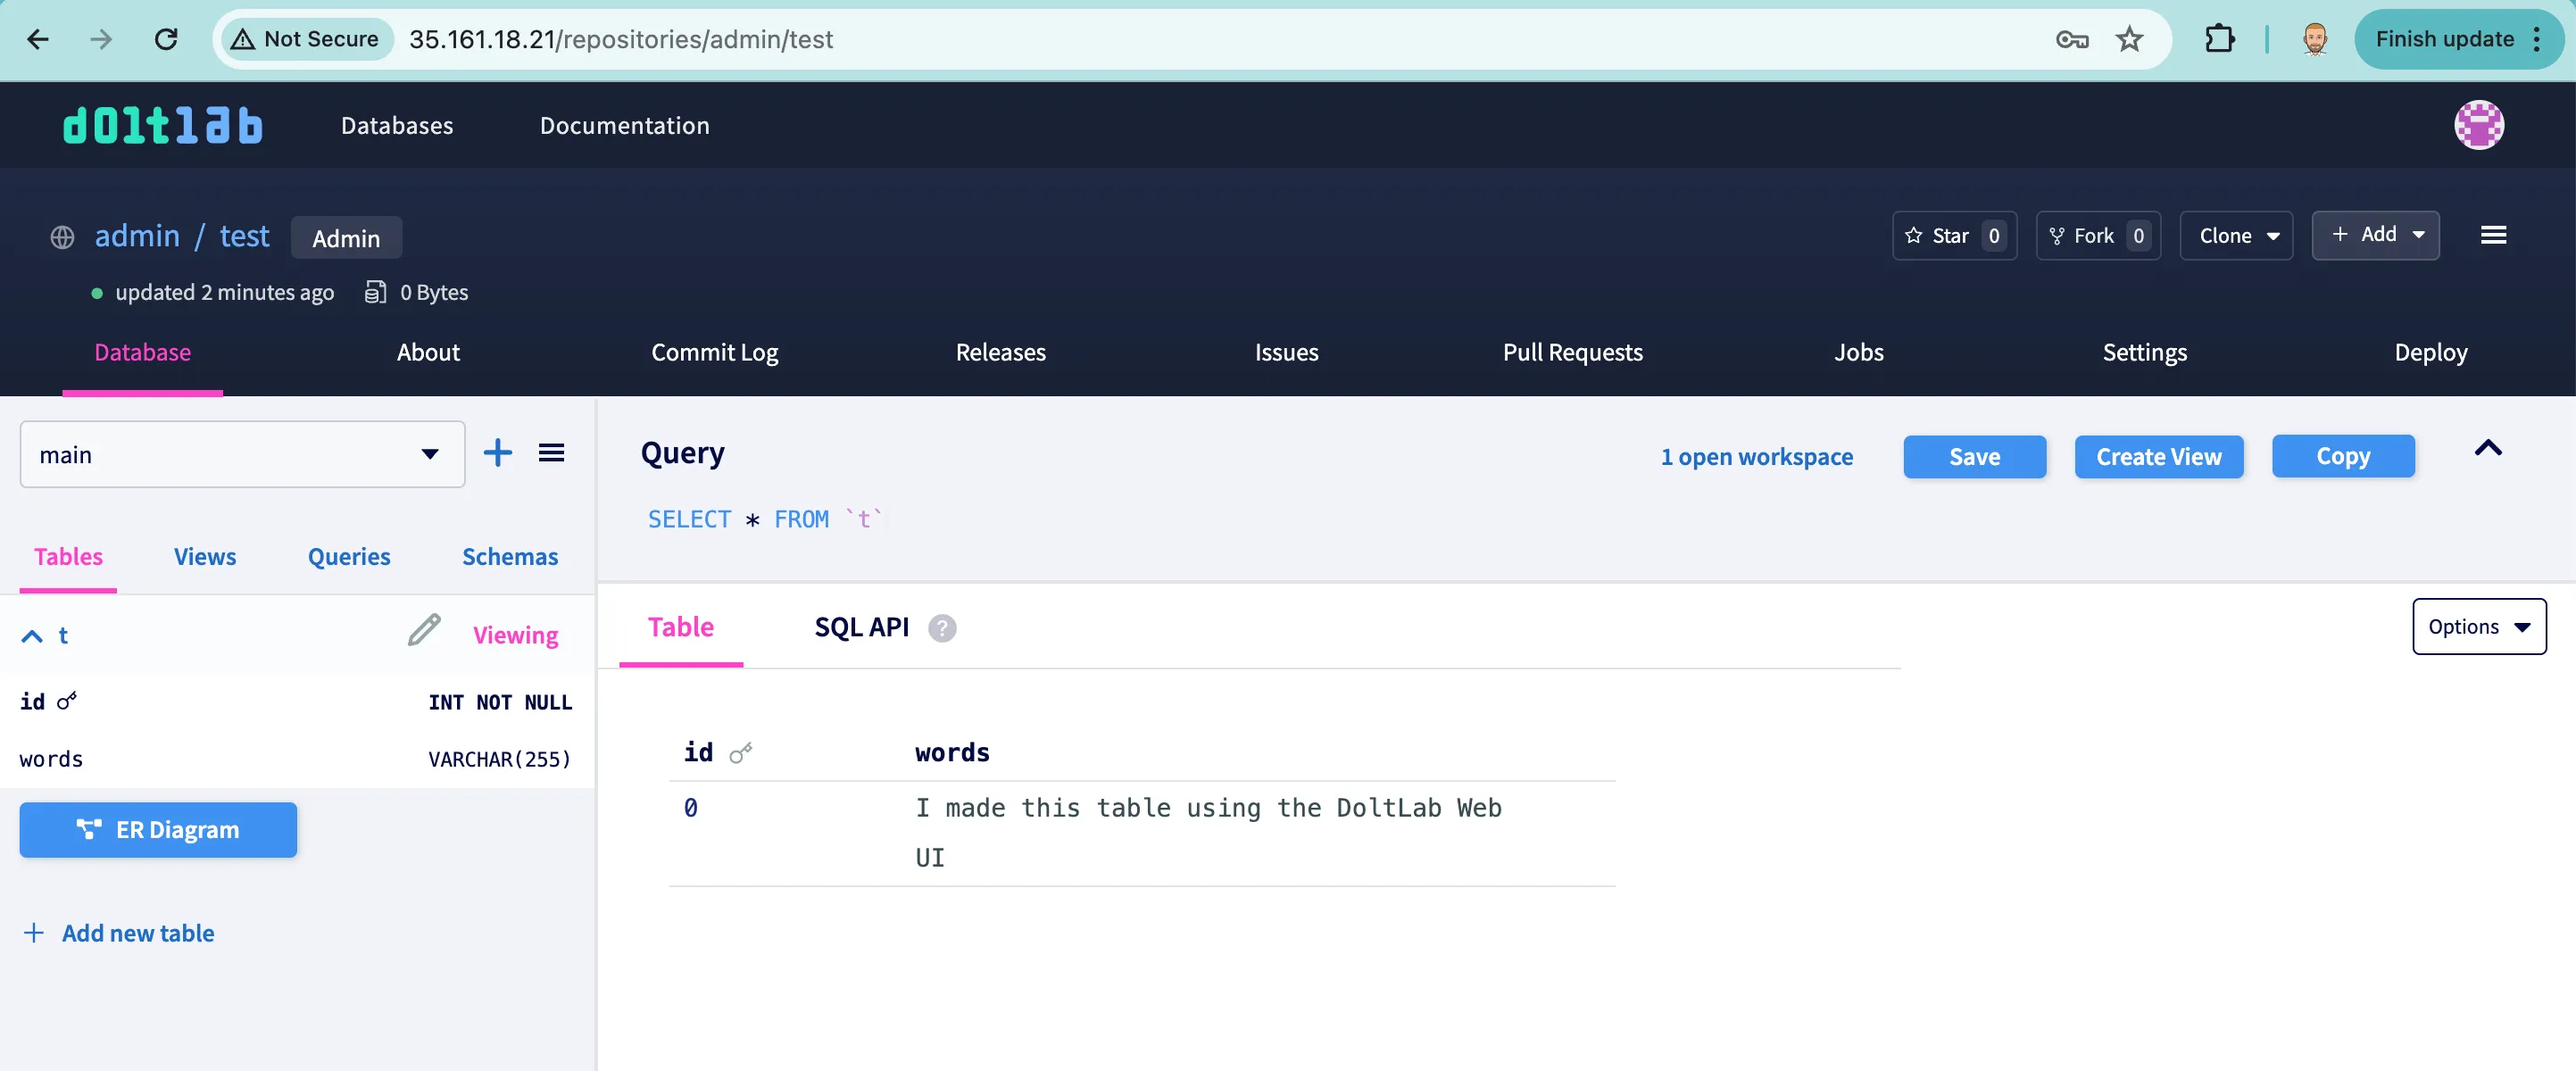The height and width of the screenshot is (1071, 2576).
Task: Open the Commit Log tab
Action: pyautogui.click(x=714, y=352)
